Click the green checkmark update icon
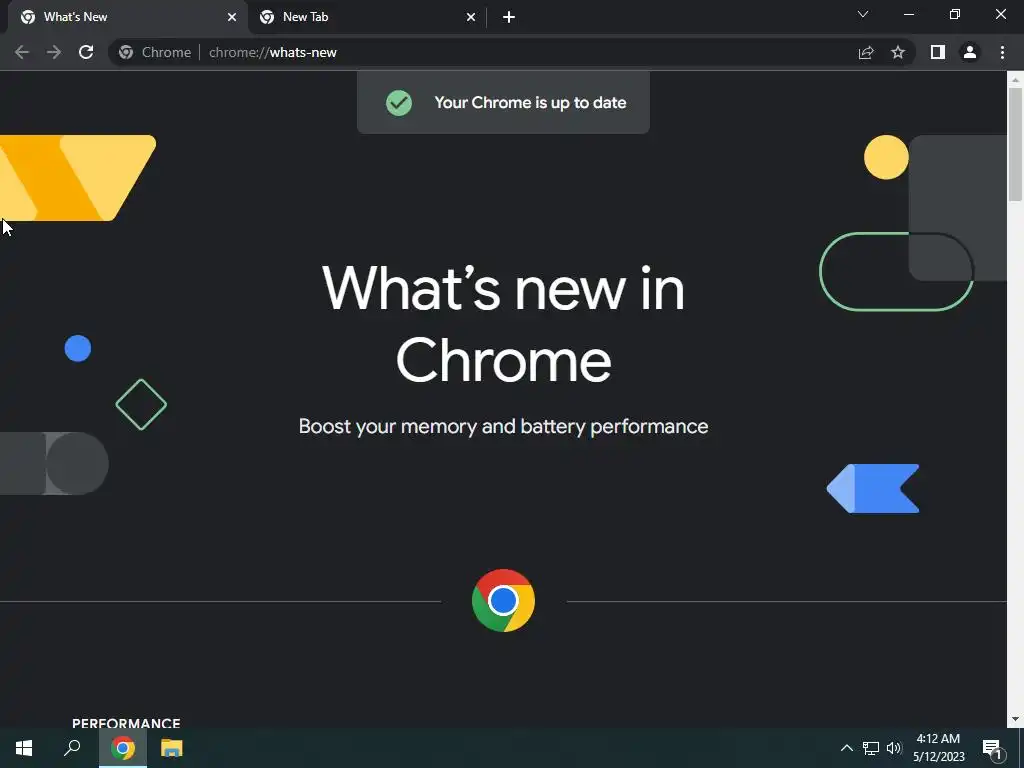This screenshot has width=1024, height=768. point(399,103)
